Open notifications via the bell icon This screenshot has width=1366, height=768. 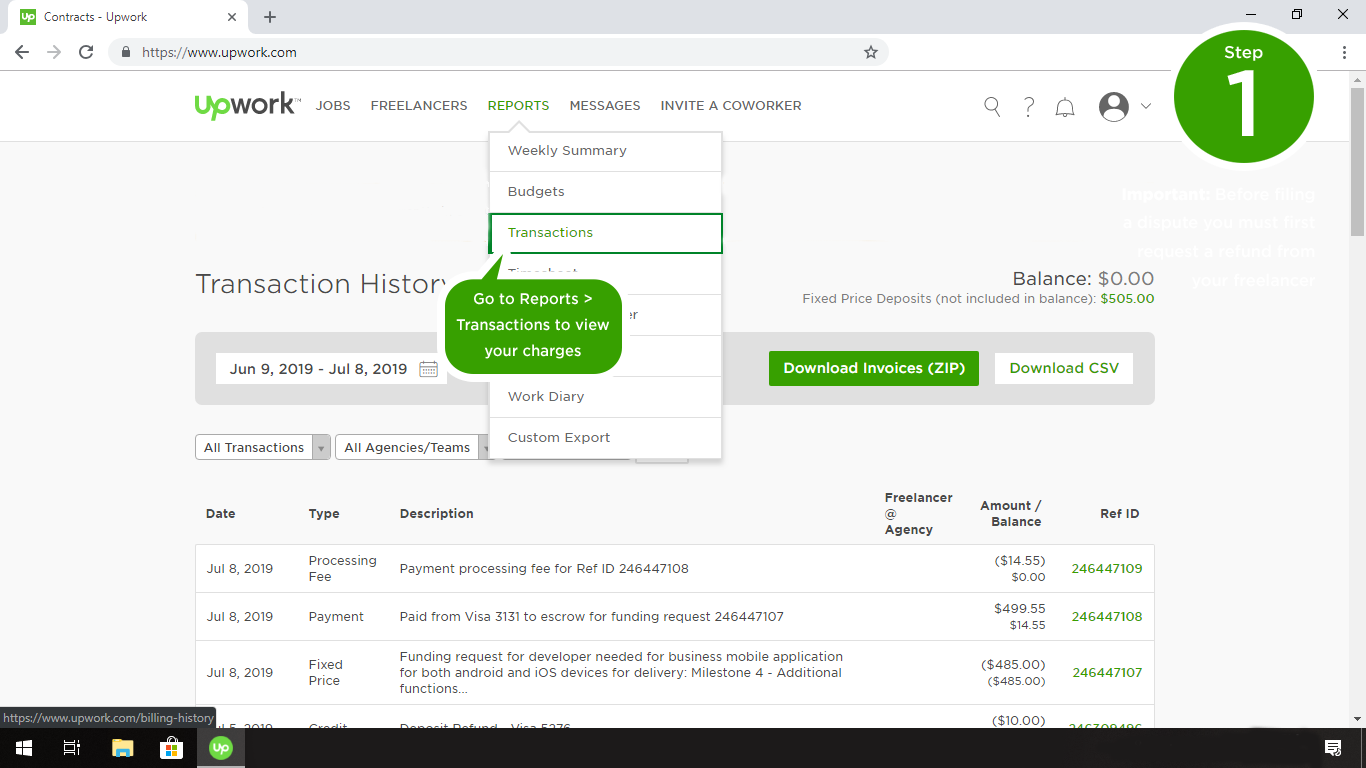(1064, 106)
